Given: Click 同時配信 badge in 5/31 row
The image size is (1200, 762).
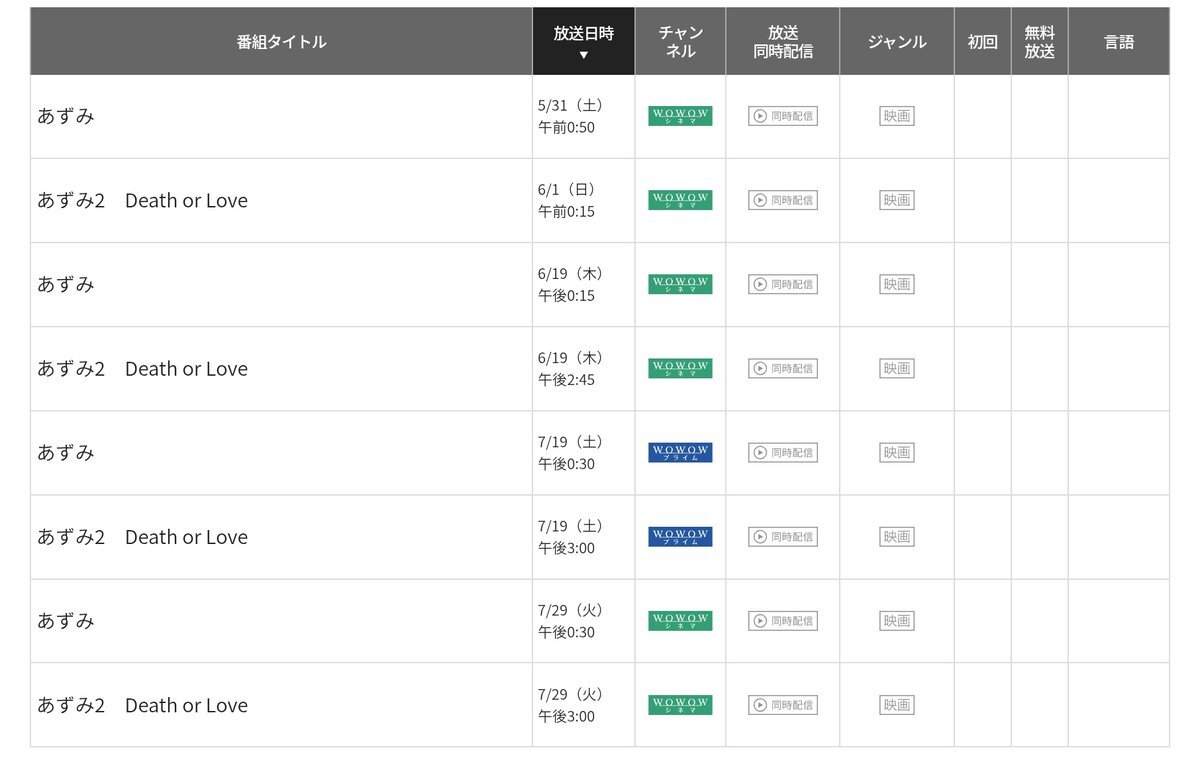Looking at the screenshot, I should click(783, 116).
